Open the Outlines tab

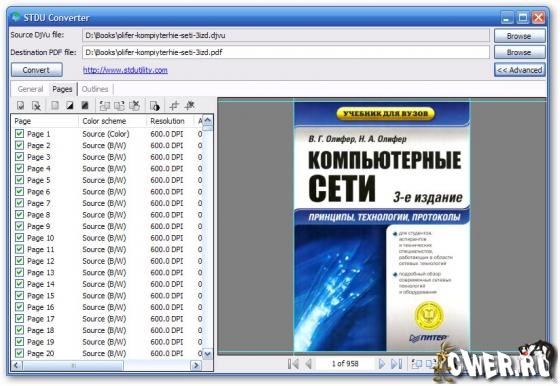[x=95, y=89]
